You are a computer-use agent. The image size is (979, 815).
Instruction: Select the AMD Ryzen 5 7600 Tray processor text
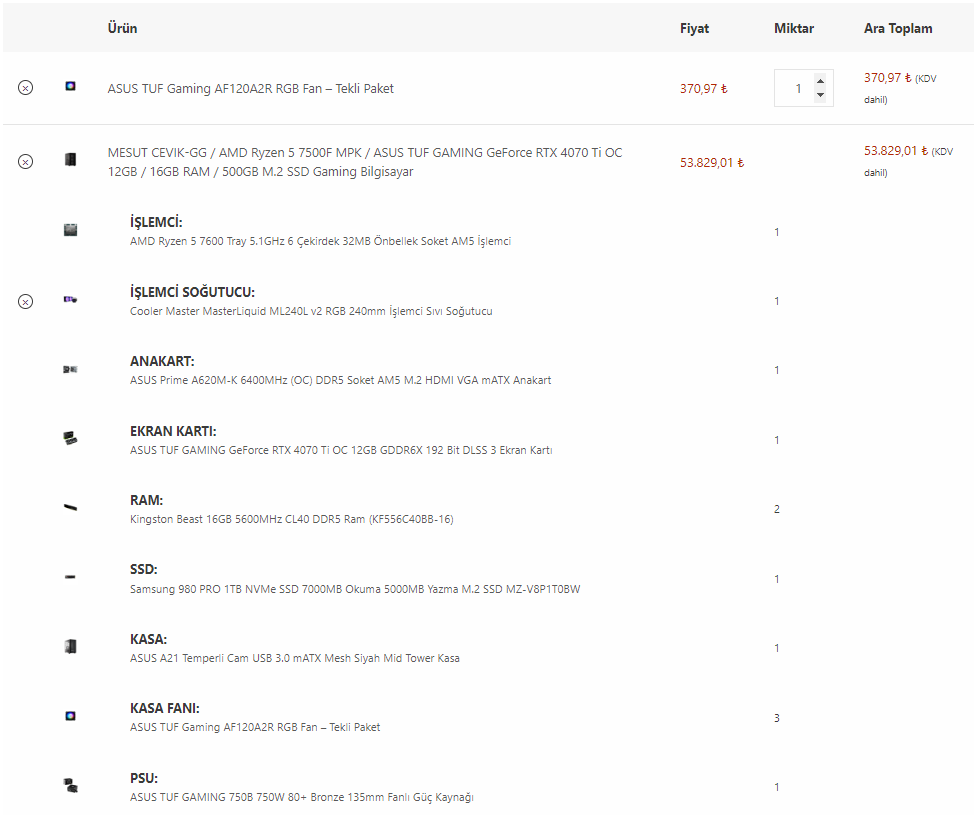pos(320,241)
